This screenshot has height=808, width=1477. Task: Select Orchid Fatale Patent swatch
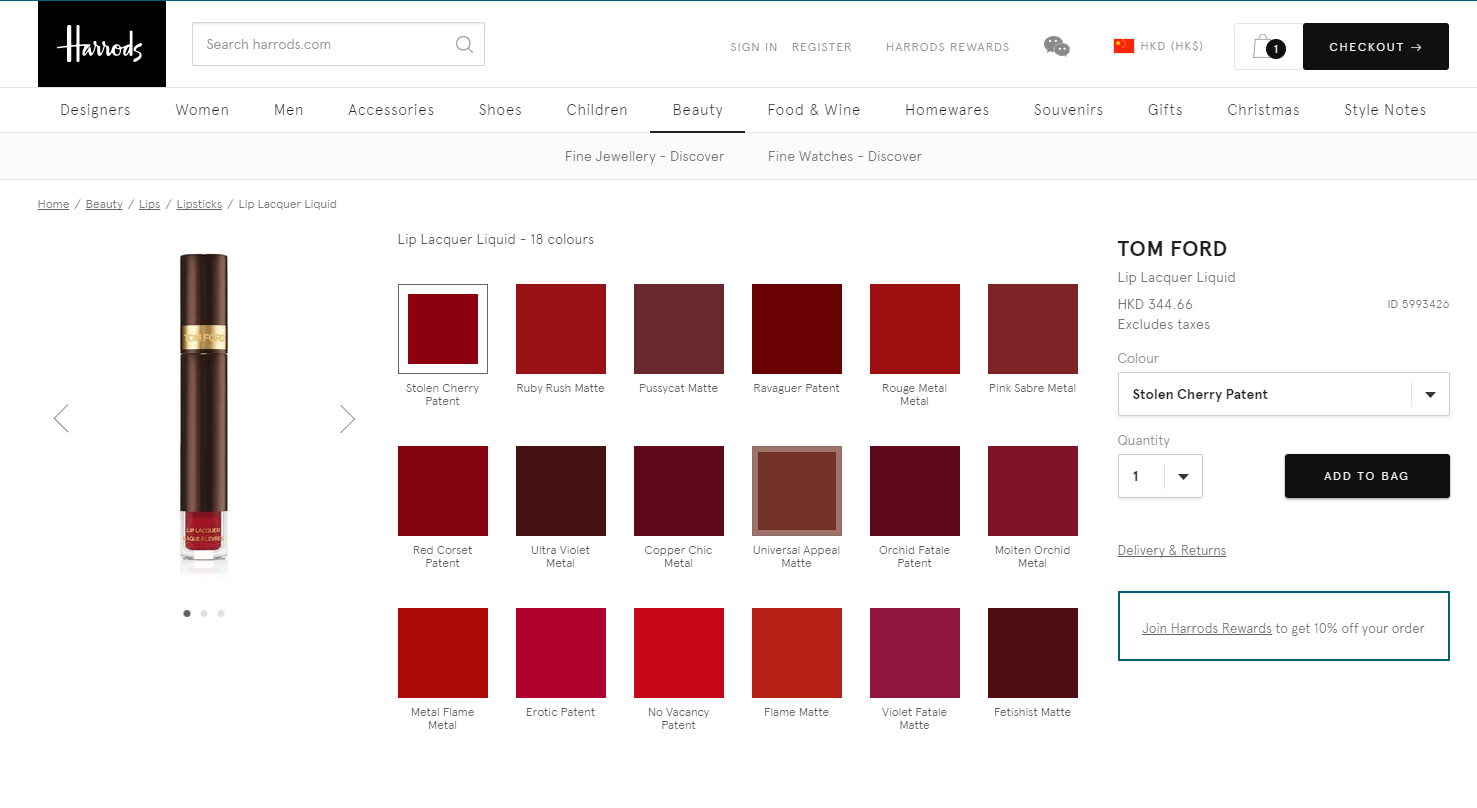pyautogui.click(x=915, y=491)
